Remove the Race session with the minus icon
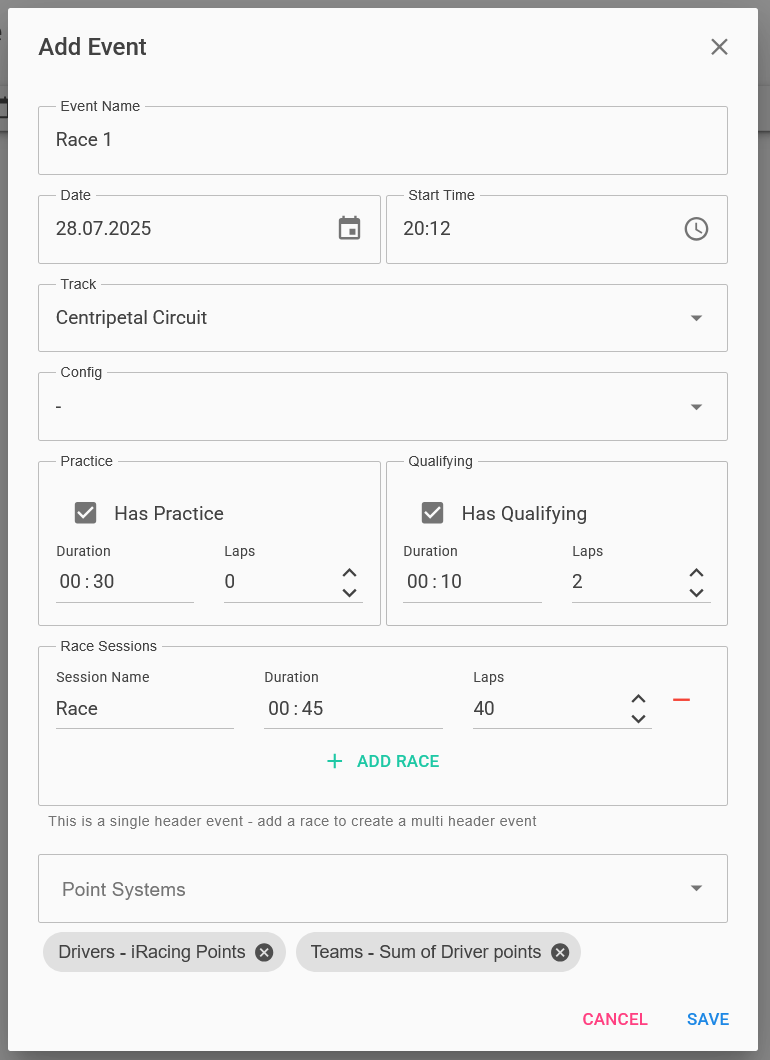Image resolution: width=770 pixels, height=1060 pixels. 681,700
